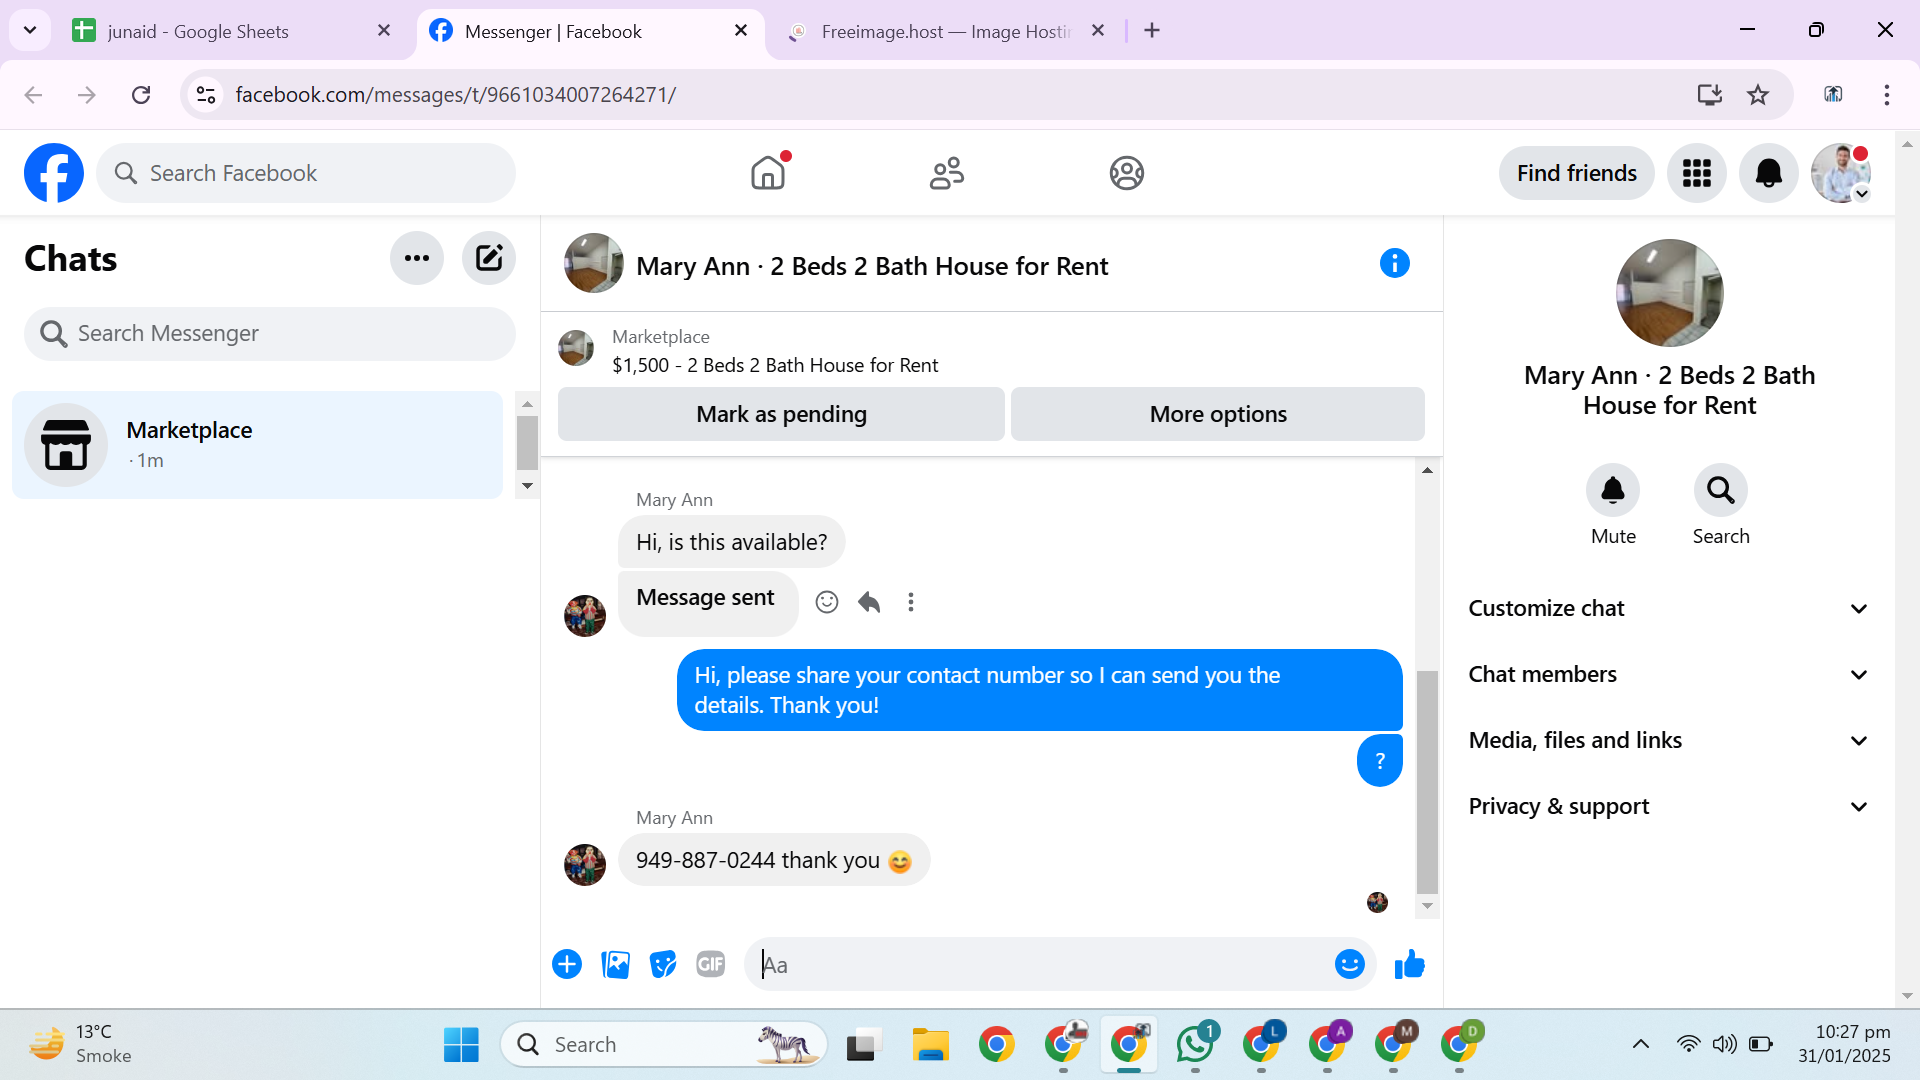Bookmark this page with the star icon
Screen dimensions: 1920x1080
coord(1758,95)
